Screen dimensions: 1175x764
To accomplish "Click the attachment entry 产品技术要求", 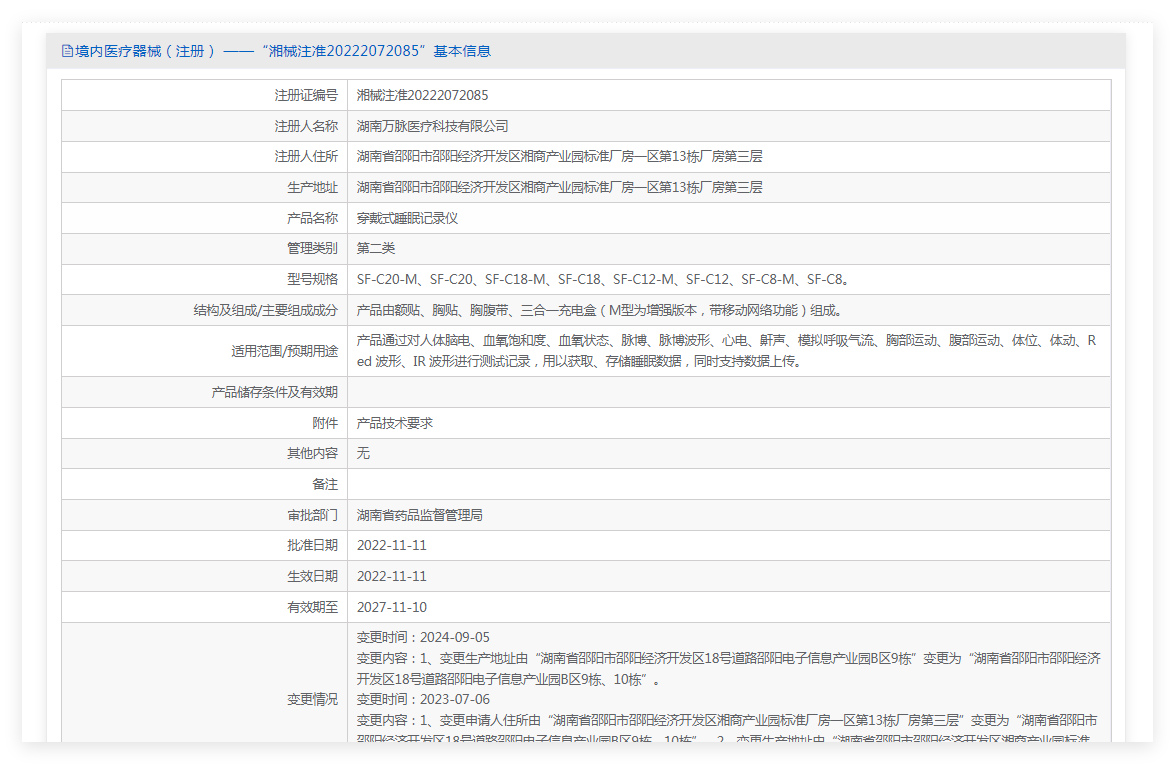I will point(395,423).
